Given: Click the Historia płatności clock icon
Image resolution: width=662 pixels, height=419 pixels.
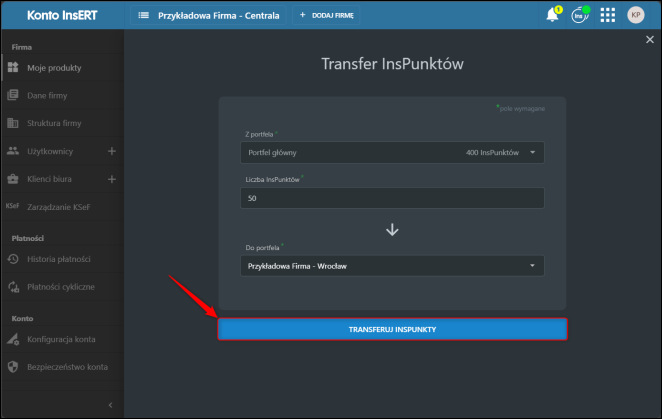Looking at the screenshot, I should coord(13,259).
